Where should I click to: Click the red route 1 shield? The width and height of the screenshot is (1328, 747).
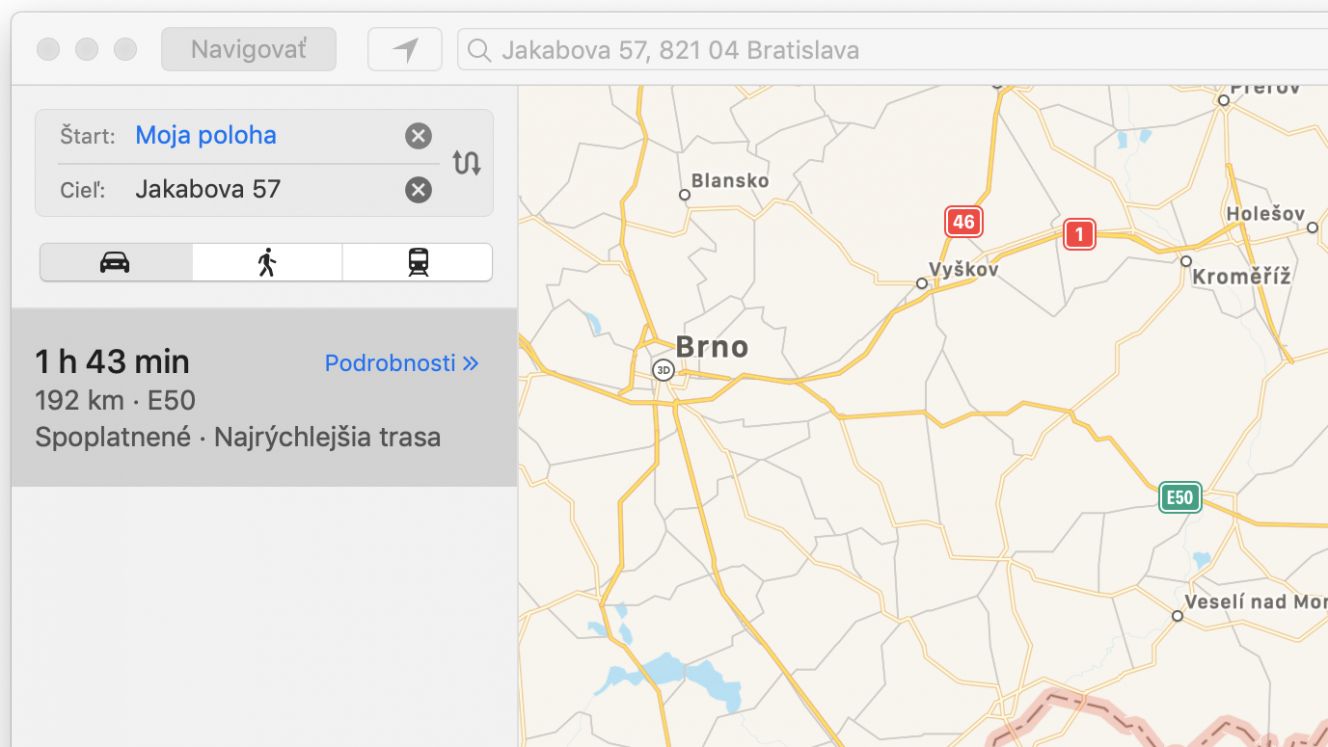(x=1079, y=235)
